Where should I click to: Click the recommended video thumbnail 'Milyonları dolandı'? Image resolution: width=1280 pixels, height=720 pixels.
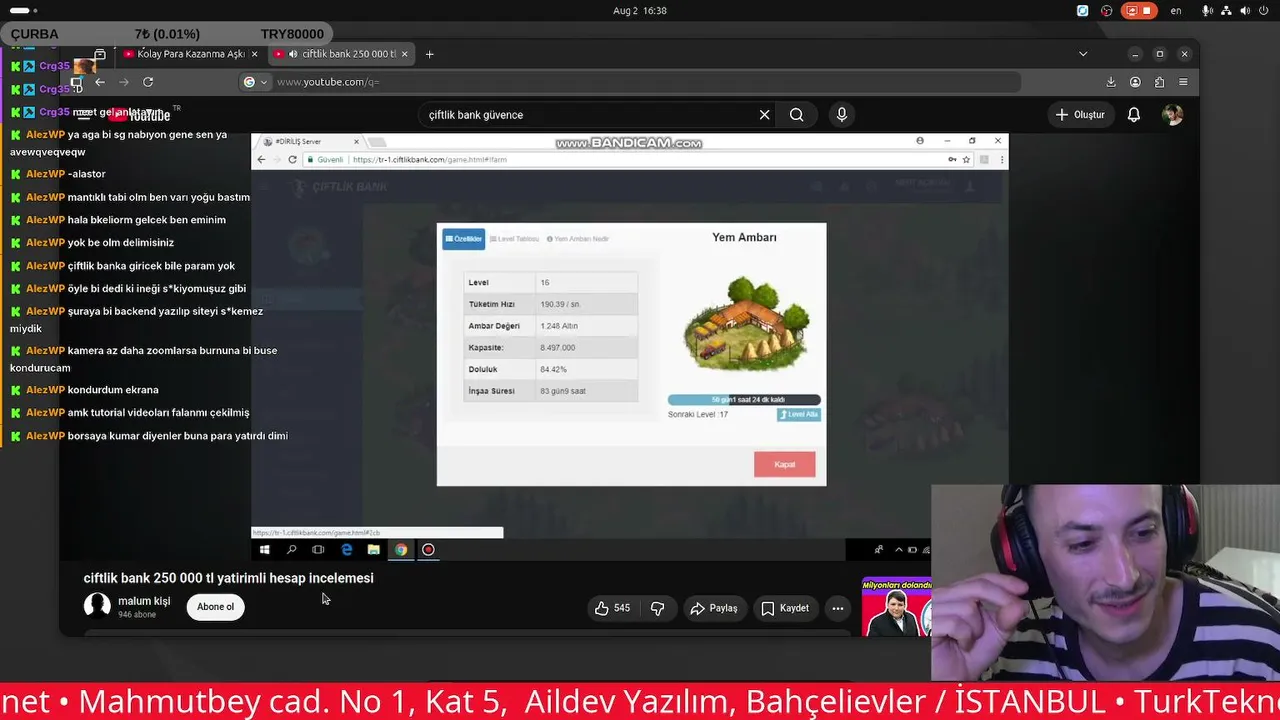pos(896,607)
